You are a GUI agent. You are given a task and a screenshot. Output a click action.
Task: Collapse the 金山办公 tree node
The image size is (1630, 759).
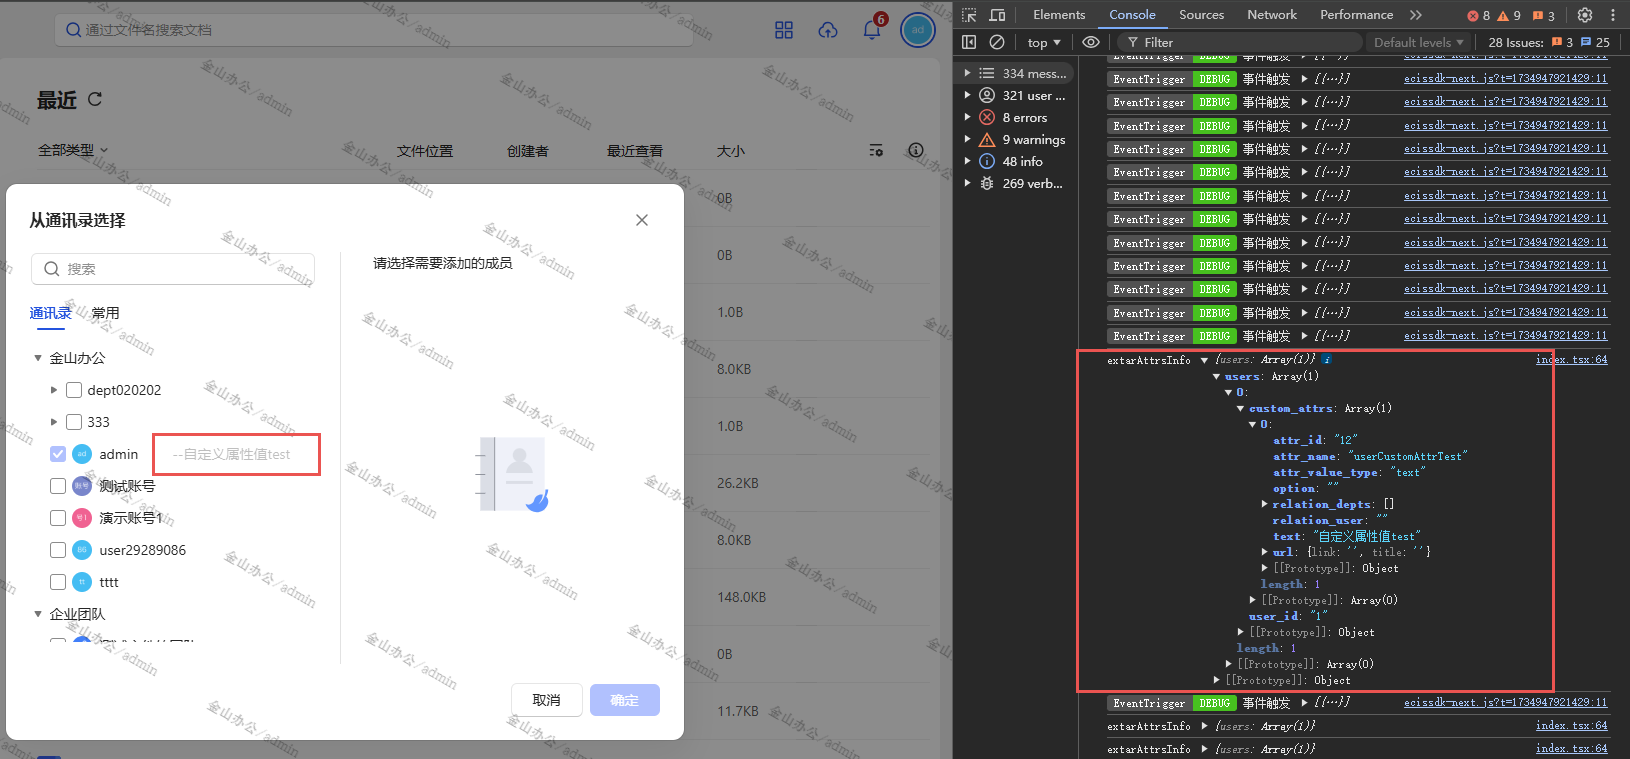(x=38, y=358)
